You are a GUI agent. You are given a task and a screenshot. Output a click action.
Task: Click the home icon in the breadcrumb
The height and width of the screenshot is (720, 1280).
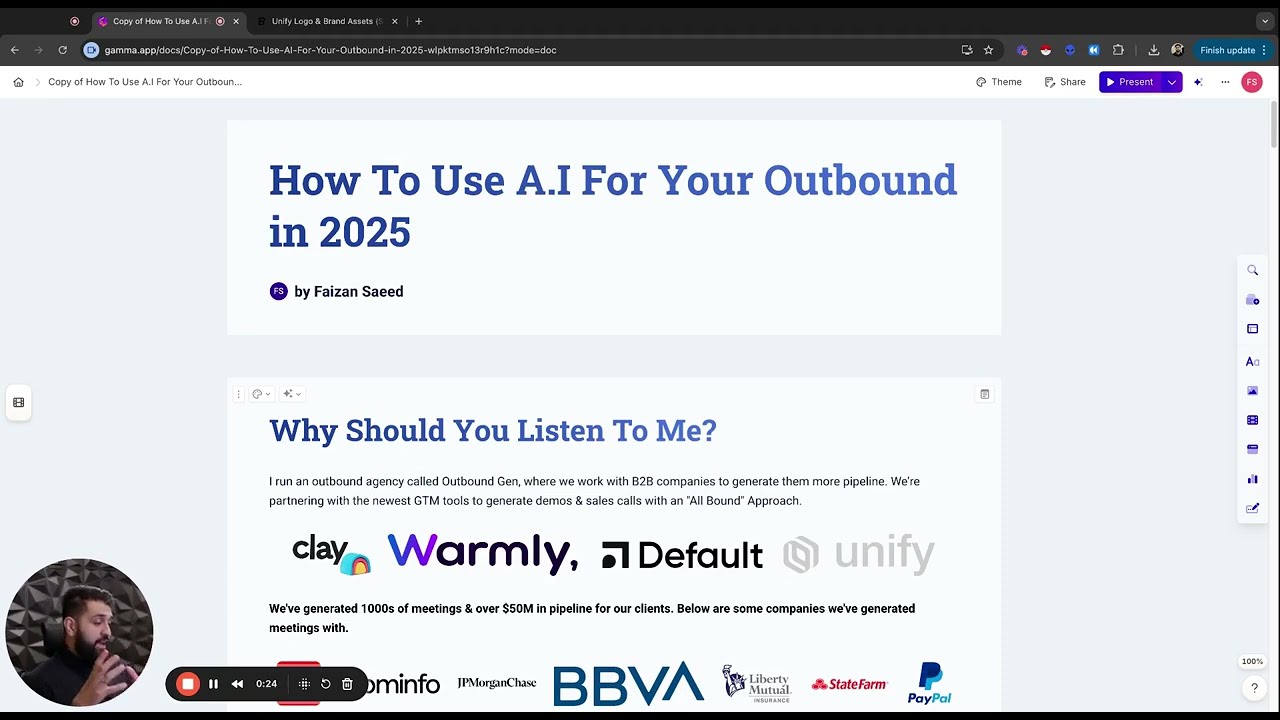pyautogui.click(x=18, y=82)
